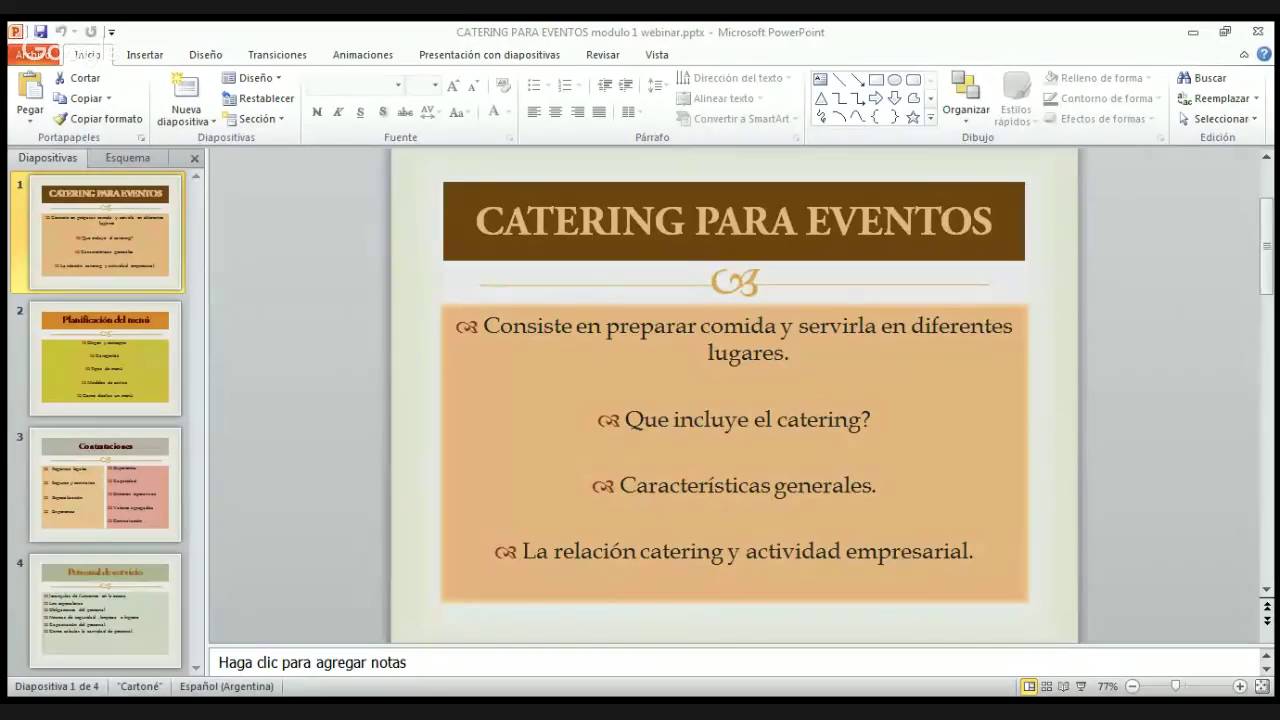Clear all formatting eraser icon
1280x720 pixels.
(503, 86)
